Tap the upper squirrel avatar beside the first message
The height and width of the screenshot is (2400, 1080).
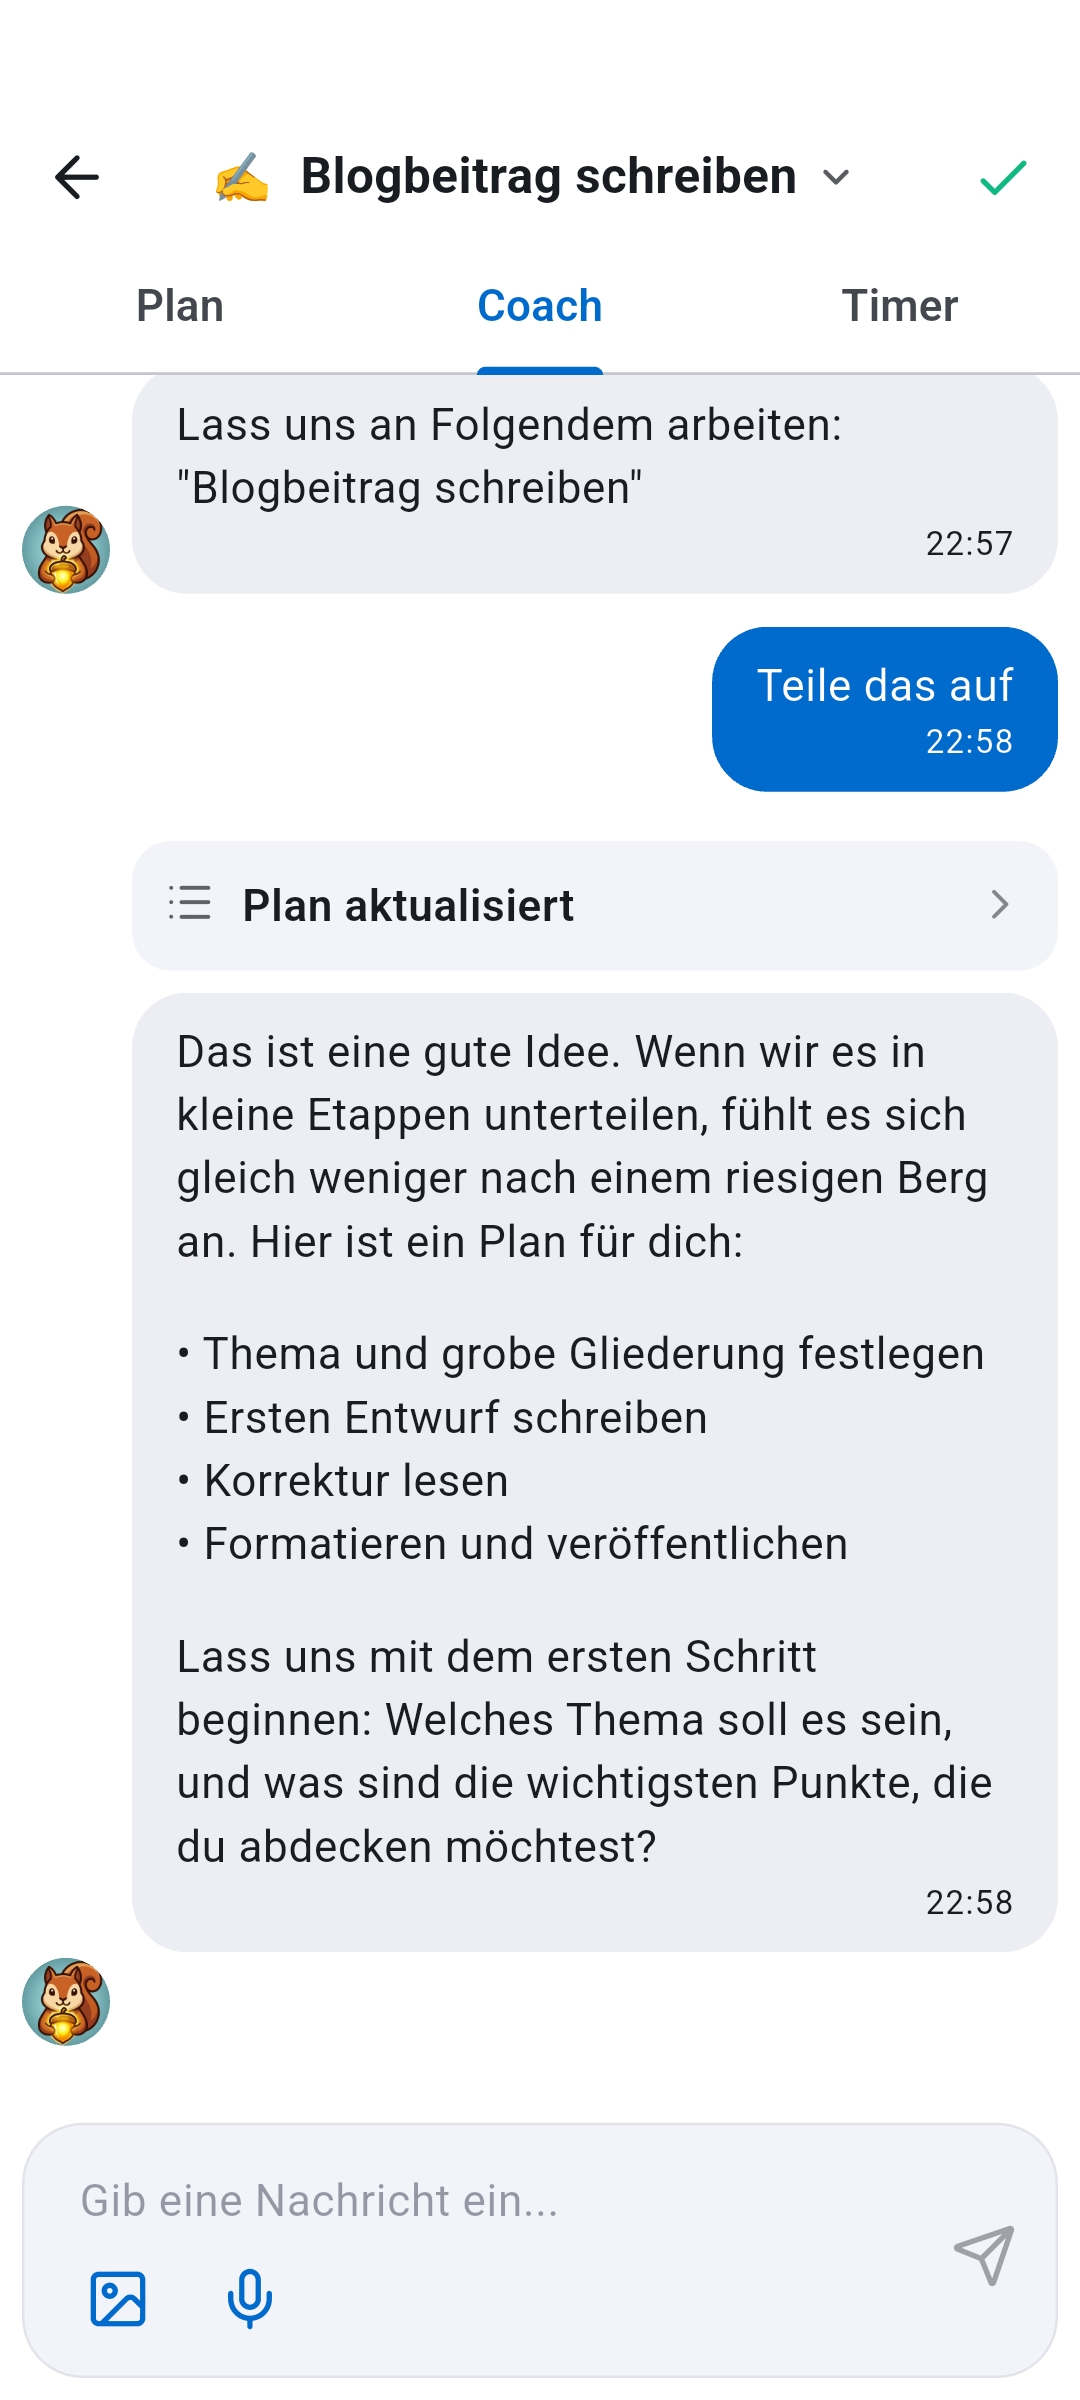pos(68,548)
